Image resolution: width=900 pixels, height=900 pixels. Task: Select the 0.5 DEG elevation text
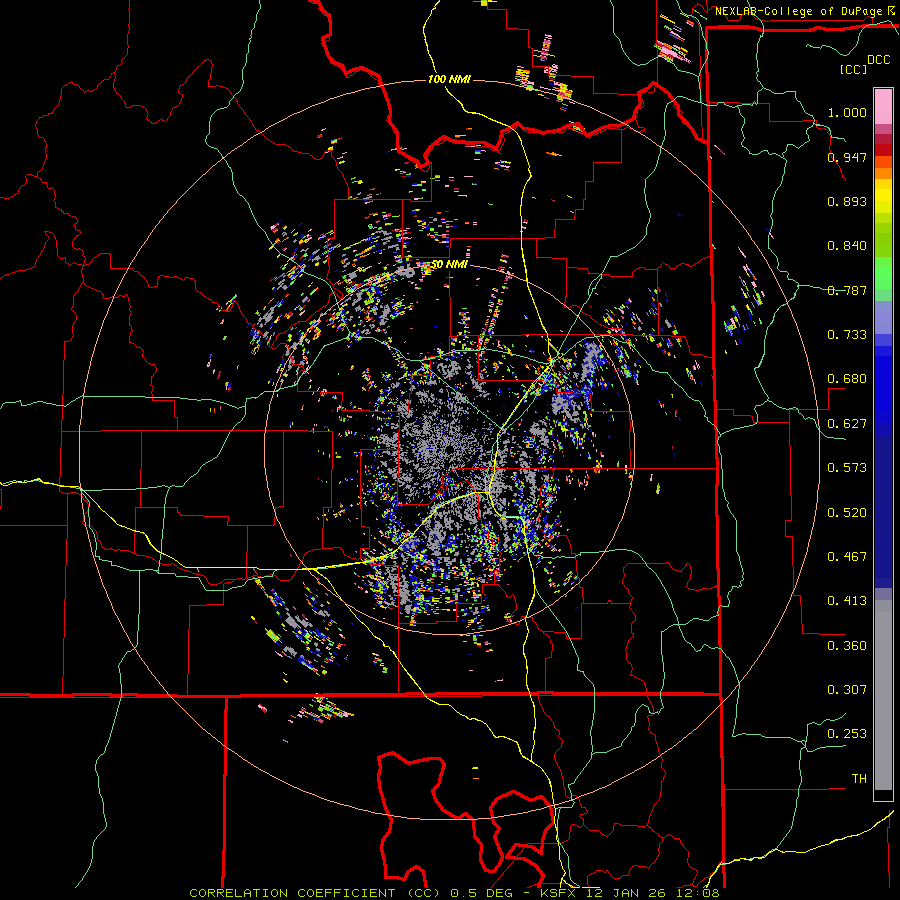coord(481,893)
